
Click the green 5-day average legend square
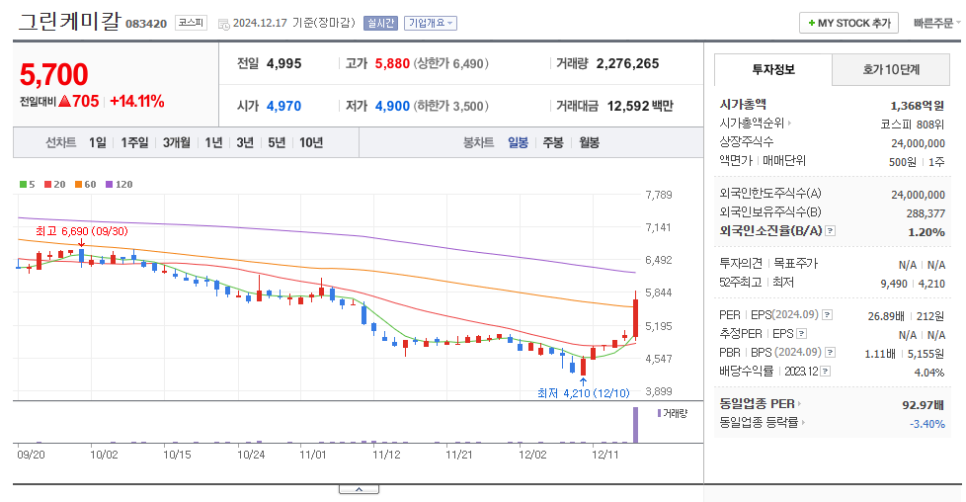point(23,184)
